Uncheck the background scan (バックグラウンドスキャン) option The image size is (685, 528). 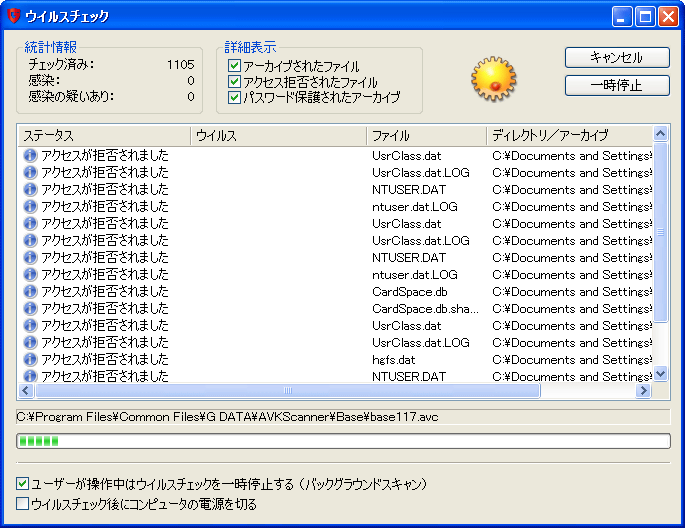pos(22,483)
